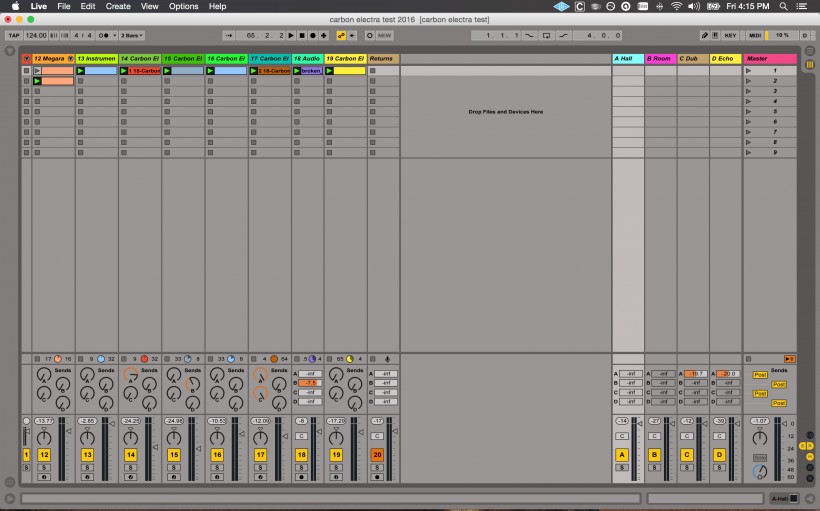Launch the clip slot in track 13
This screenshot has width=820, height=511.
[79, 71]
